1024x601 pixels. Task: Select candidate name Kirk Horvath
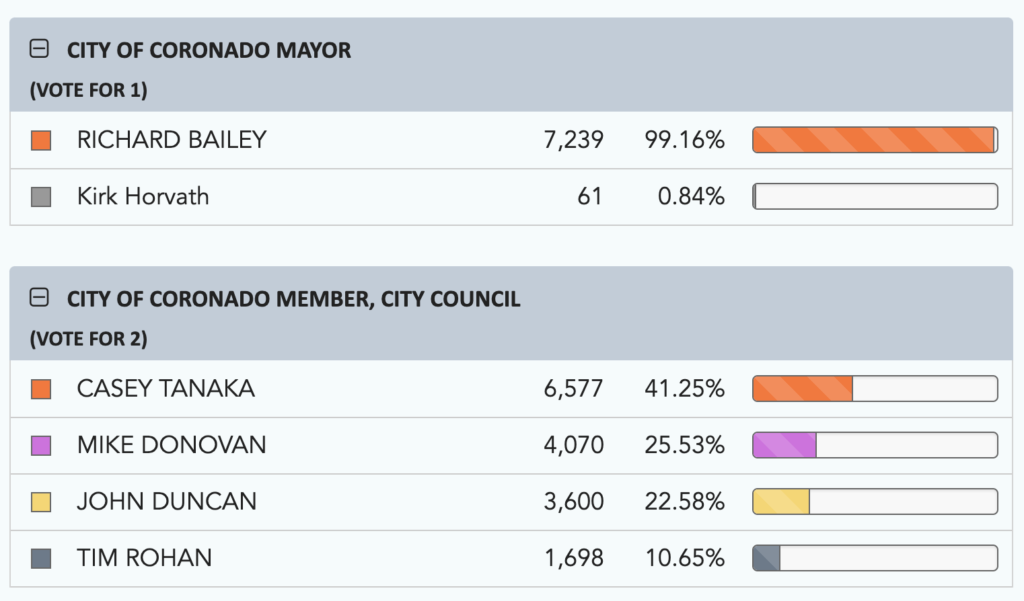[143, 196]
